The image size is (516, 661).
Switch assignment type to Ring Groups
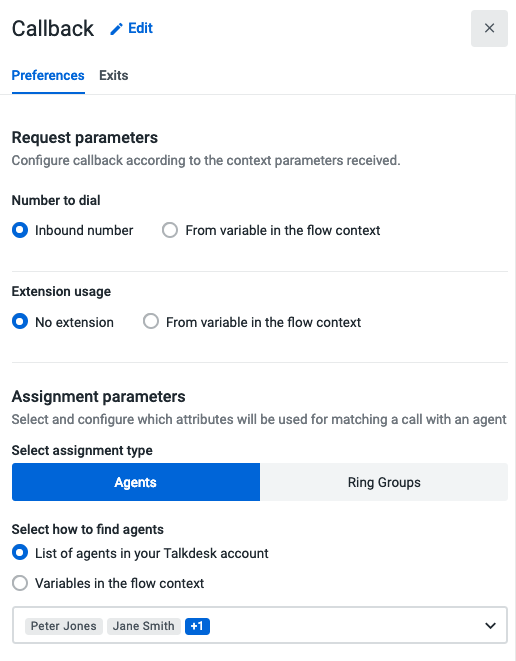[384, 482]
